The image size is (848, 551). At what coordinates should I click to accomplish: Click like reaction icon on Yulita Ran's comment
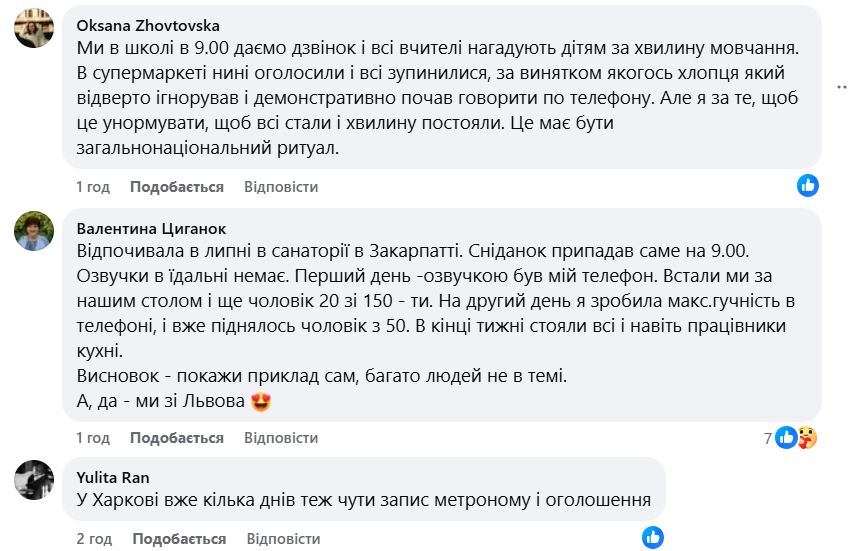(x=652, y=537)
